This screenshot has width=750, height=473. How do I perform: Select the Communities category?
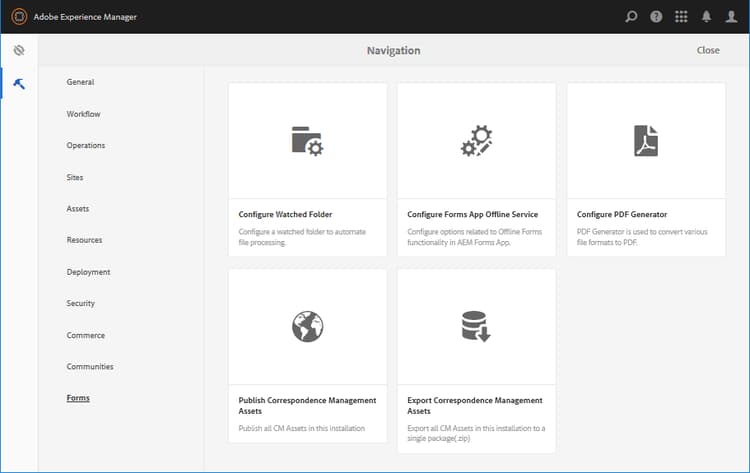(x=90, y=366)
